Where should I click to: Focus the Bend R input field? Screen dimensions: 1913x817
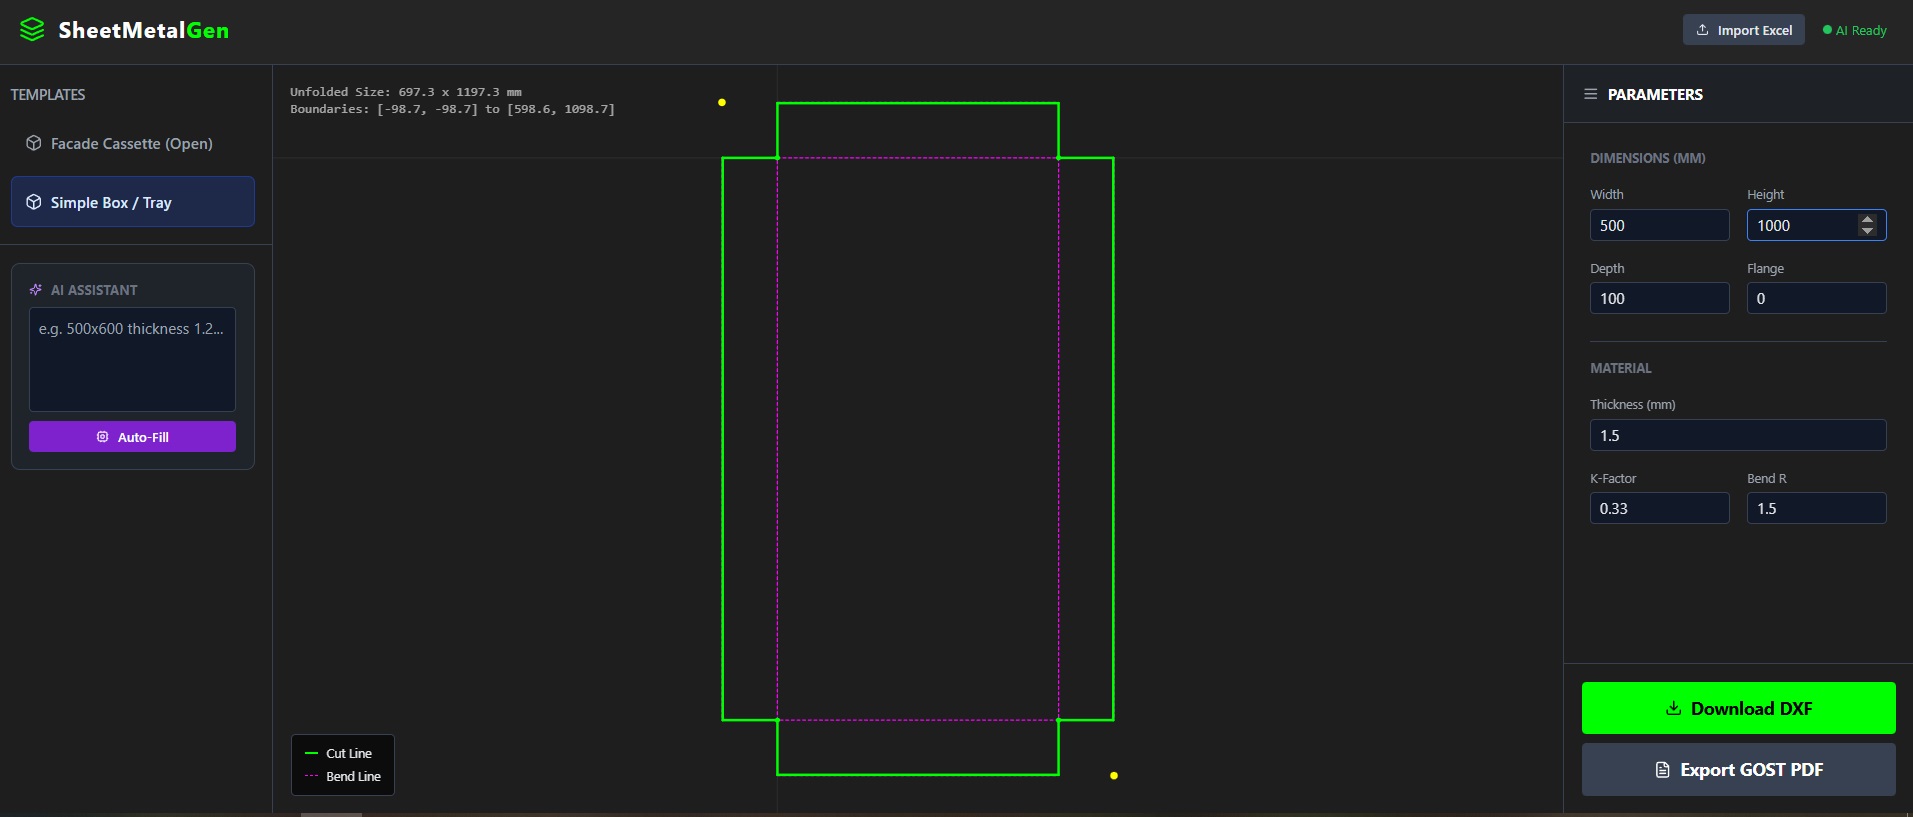pyautogui.click(x=1817, y=508)
